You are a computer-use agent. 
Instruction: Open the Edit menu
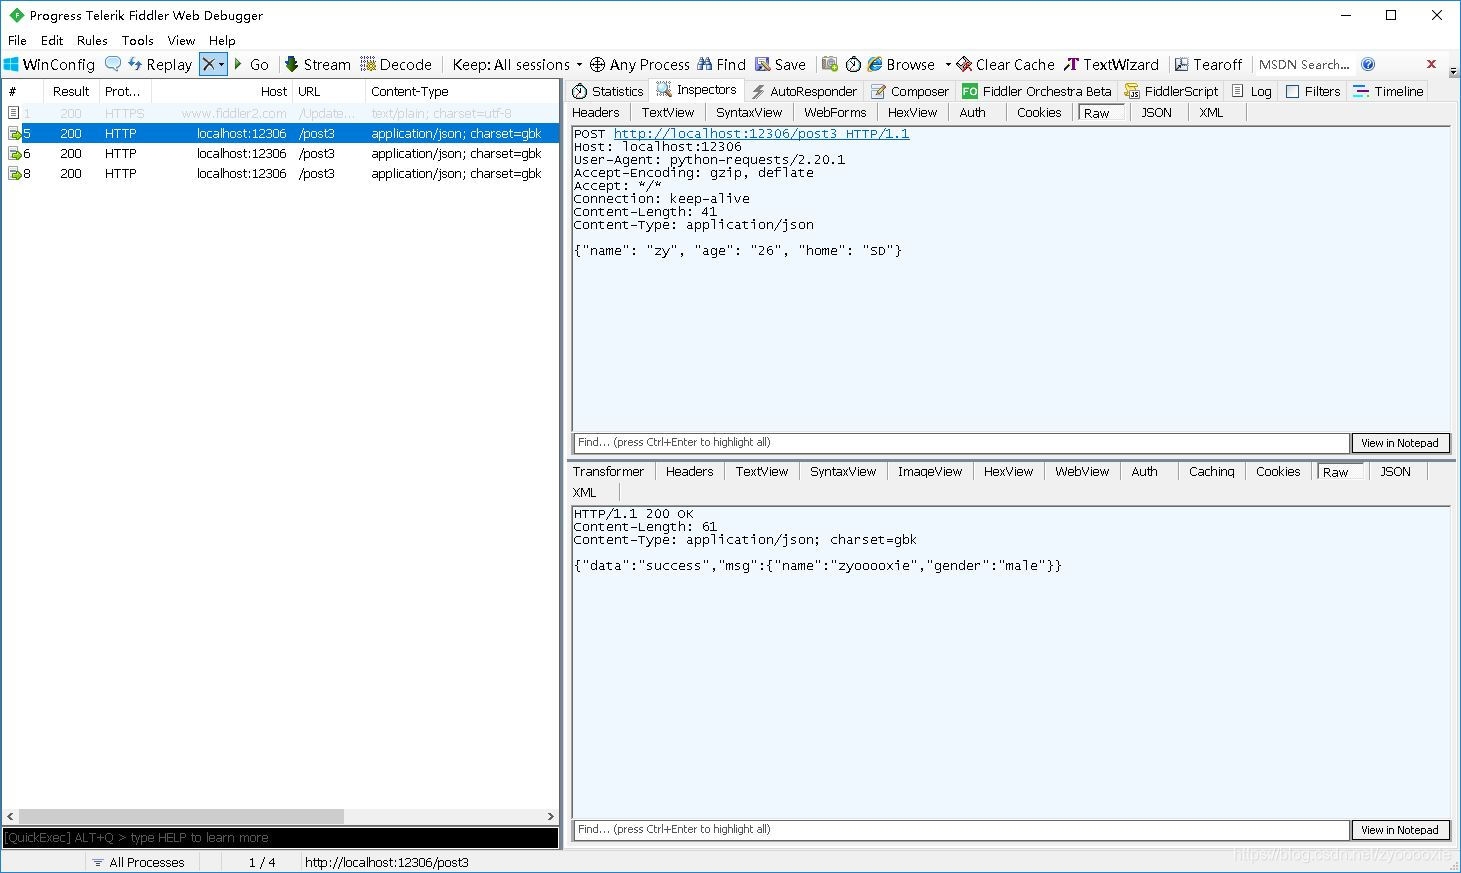52,40
